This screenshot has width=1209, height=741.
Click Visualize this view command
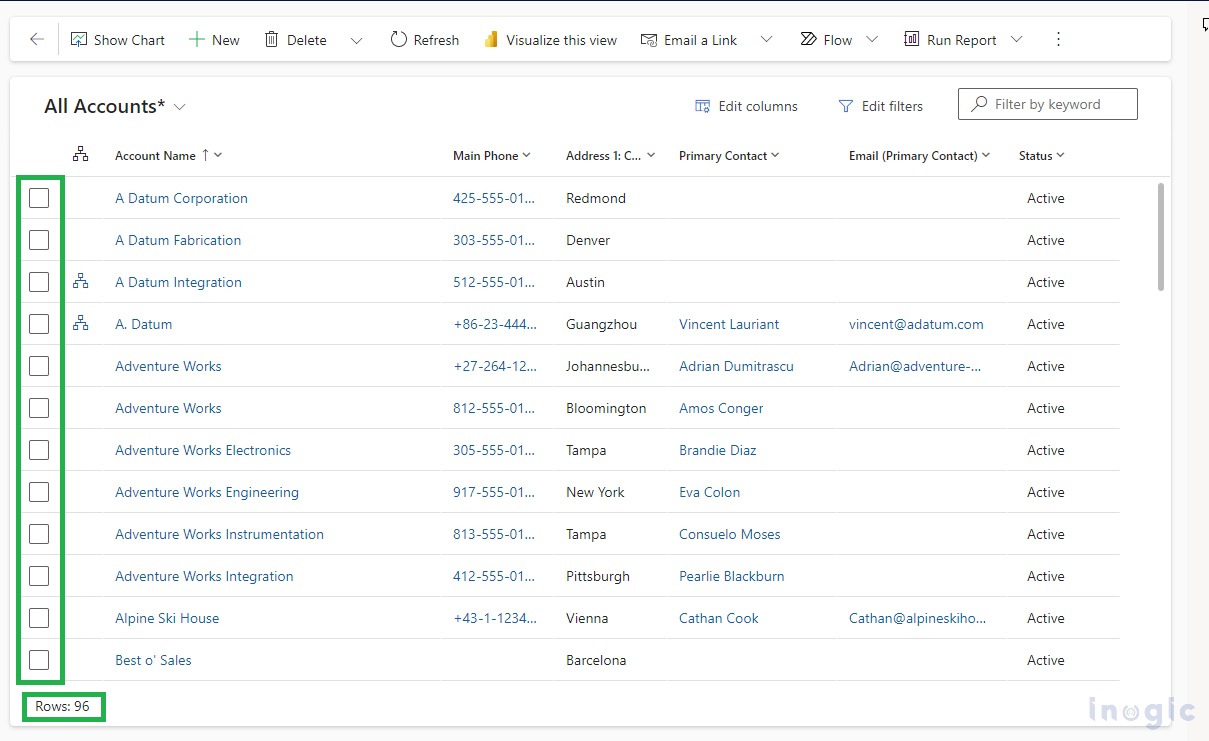point(561,40)
